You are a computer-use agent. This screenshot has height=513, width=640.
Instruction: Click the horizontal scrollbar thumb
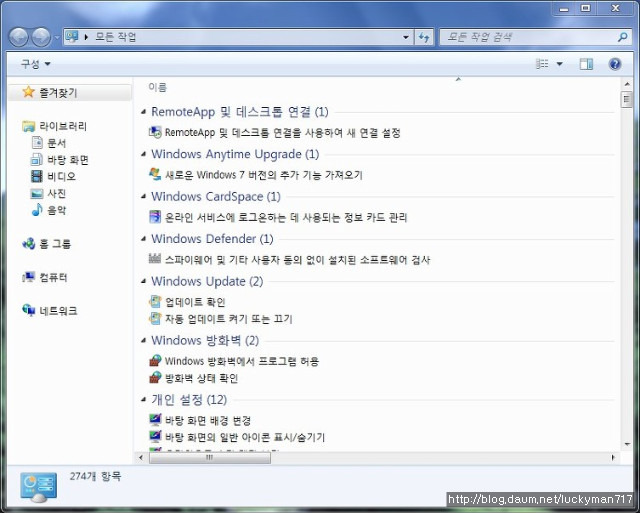point(209,457)
